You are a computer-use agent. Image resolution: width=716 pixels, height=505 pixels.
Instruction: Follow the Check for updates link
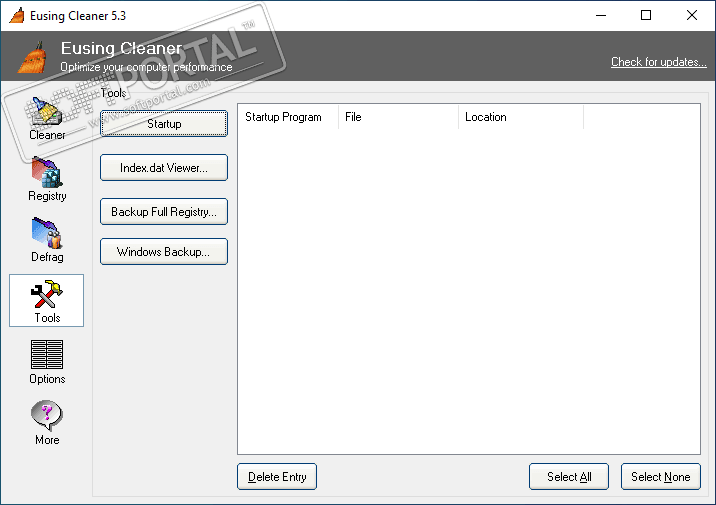658,62
